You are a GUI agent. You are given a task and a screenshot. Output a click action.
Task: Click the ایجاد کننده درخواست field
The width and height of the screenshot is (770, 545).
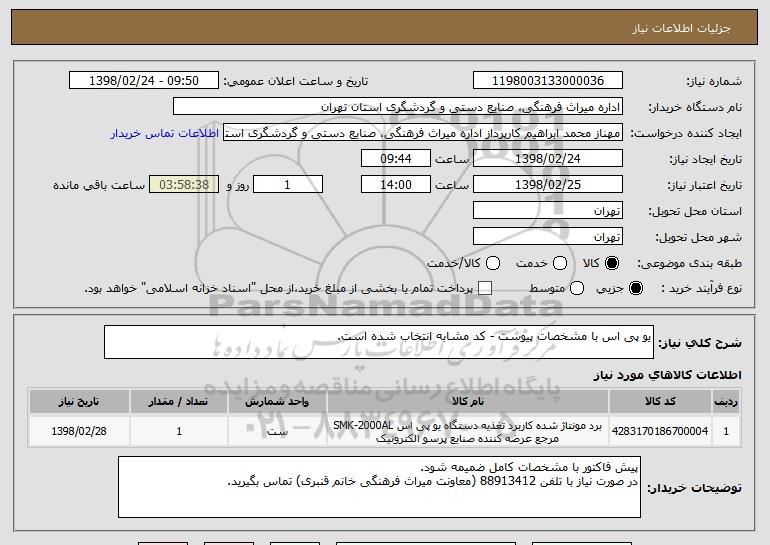(x=423, y=133)
